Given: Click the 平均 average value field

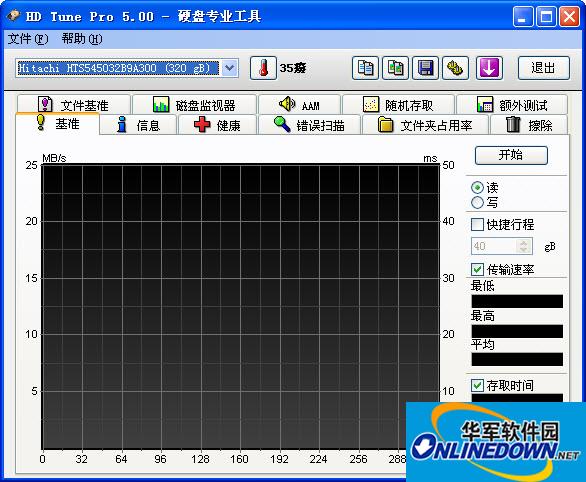Looking at the screenshot, I should click(x=517, y=359).
